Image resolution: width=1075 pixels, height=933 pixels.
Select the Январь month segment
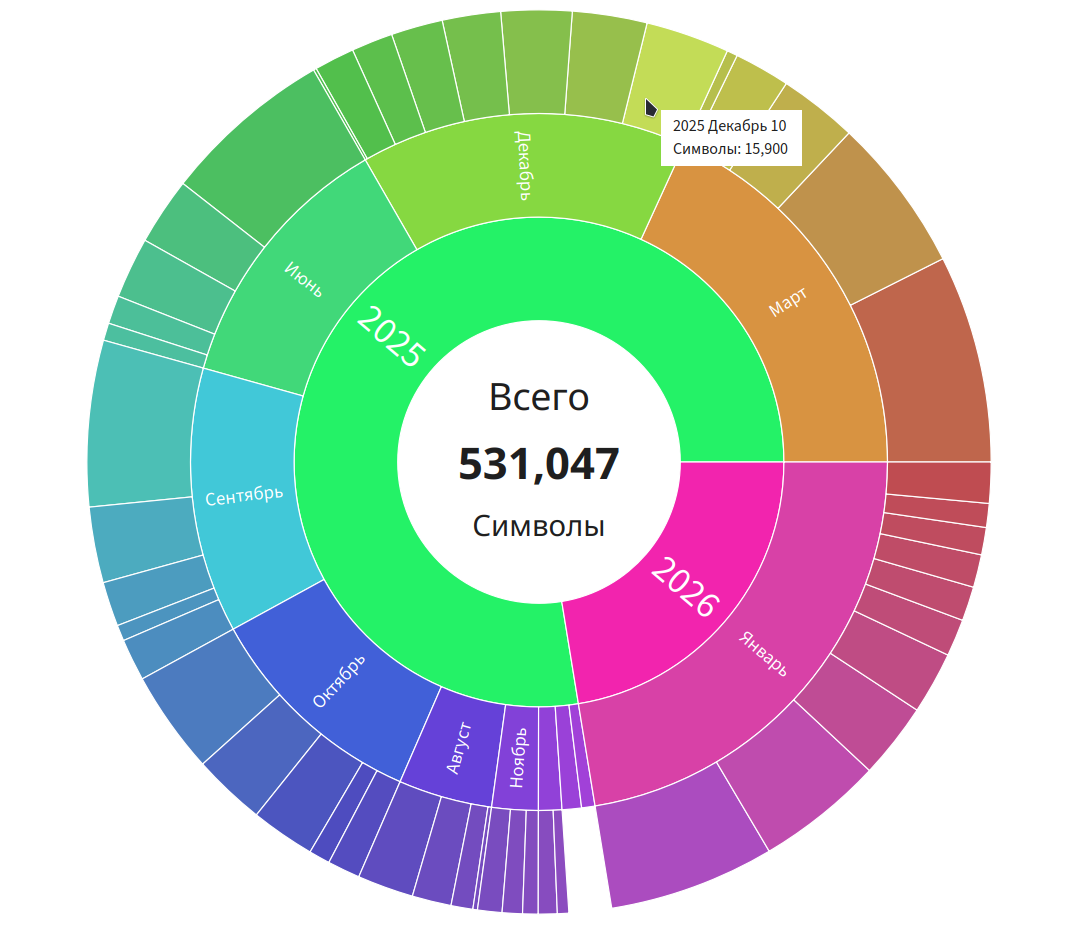762,653
